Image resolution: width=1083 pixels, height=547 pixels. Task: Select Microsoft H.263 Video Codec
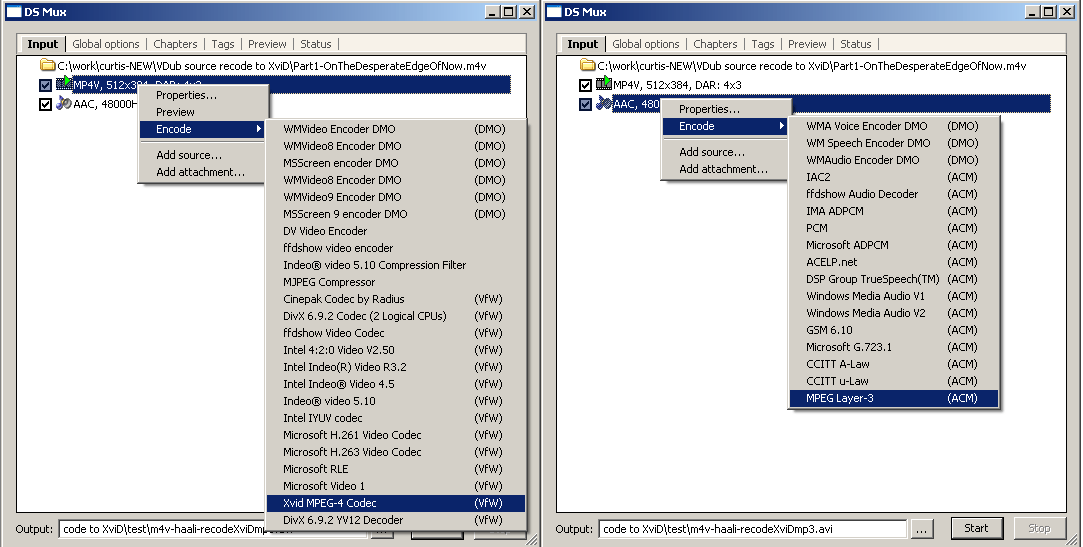pos(396,452)
